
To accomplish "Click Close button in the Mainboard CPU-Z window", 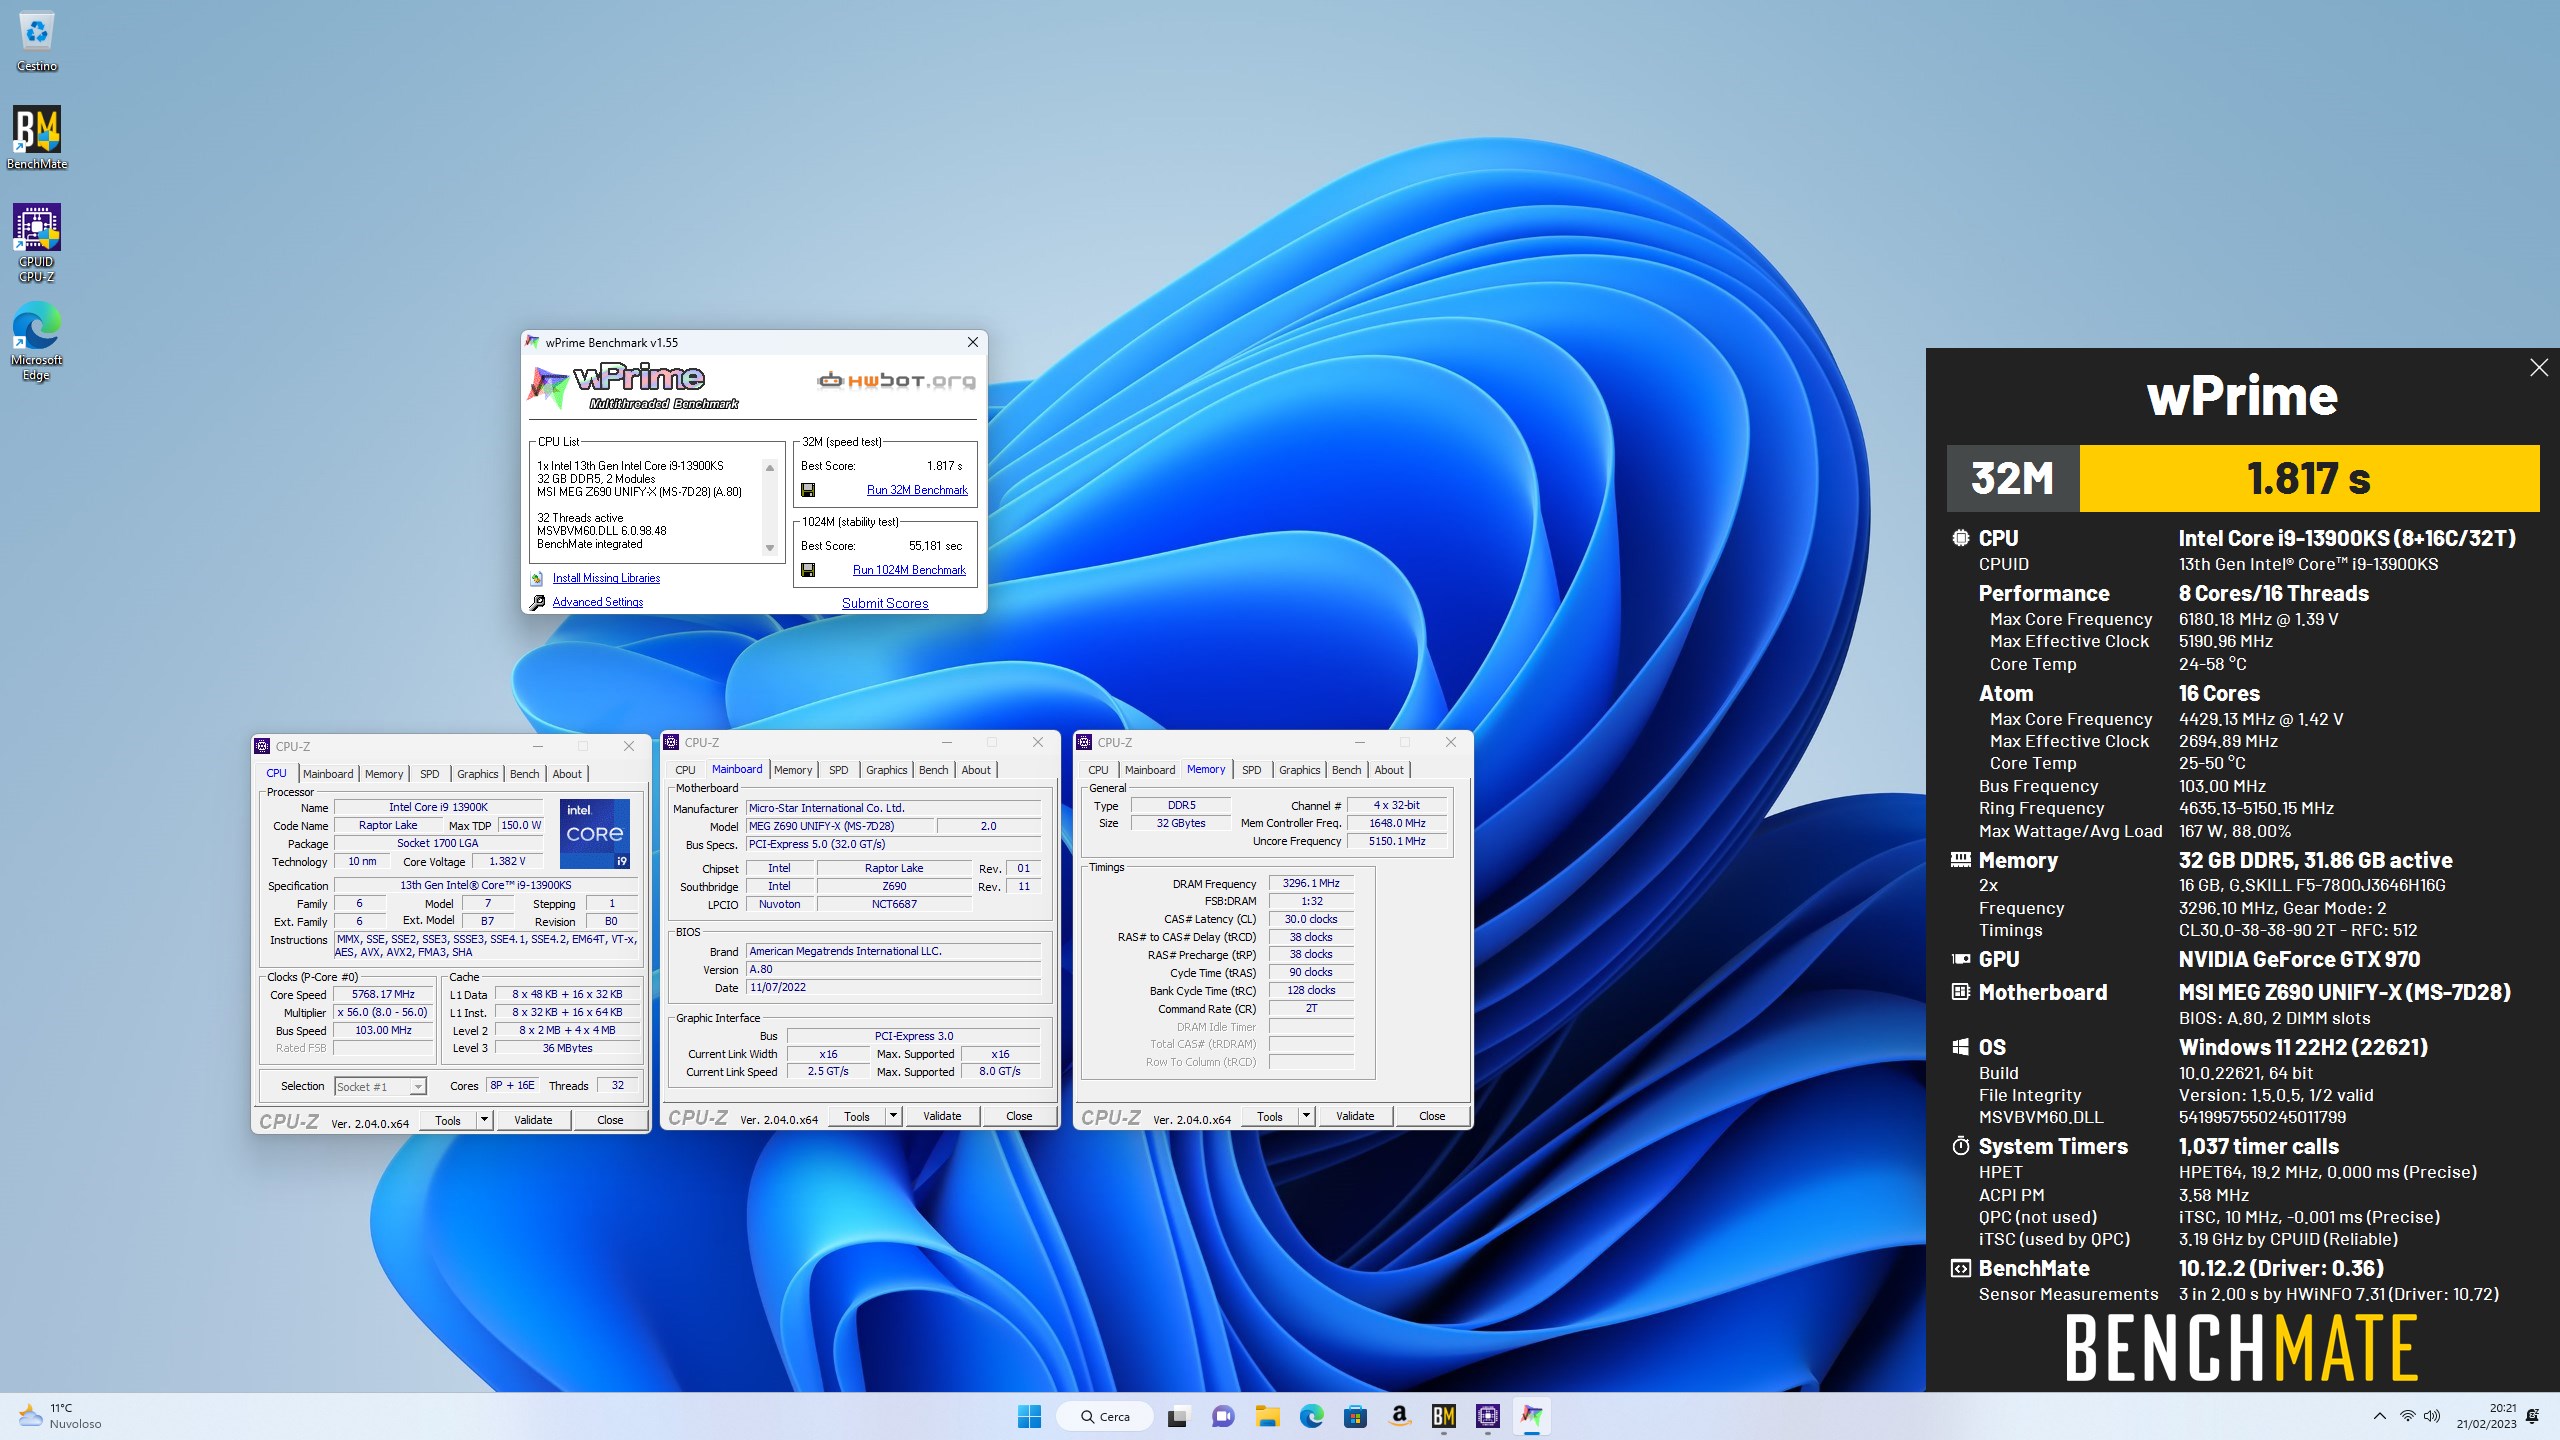I will [1019, 1116].
